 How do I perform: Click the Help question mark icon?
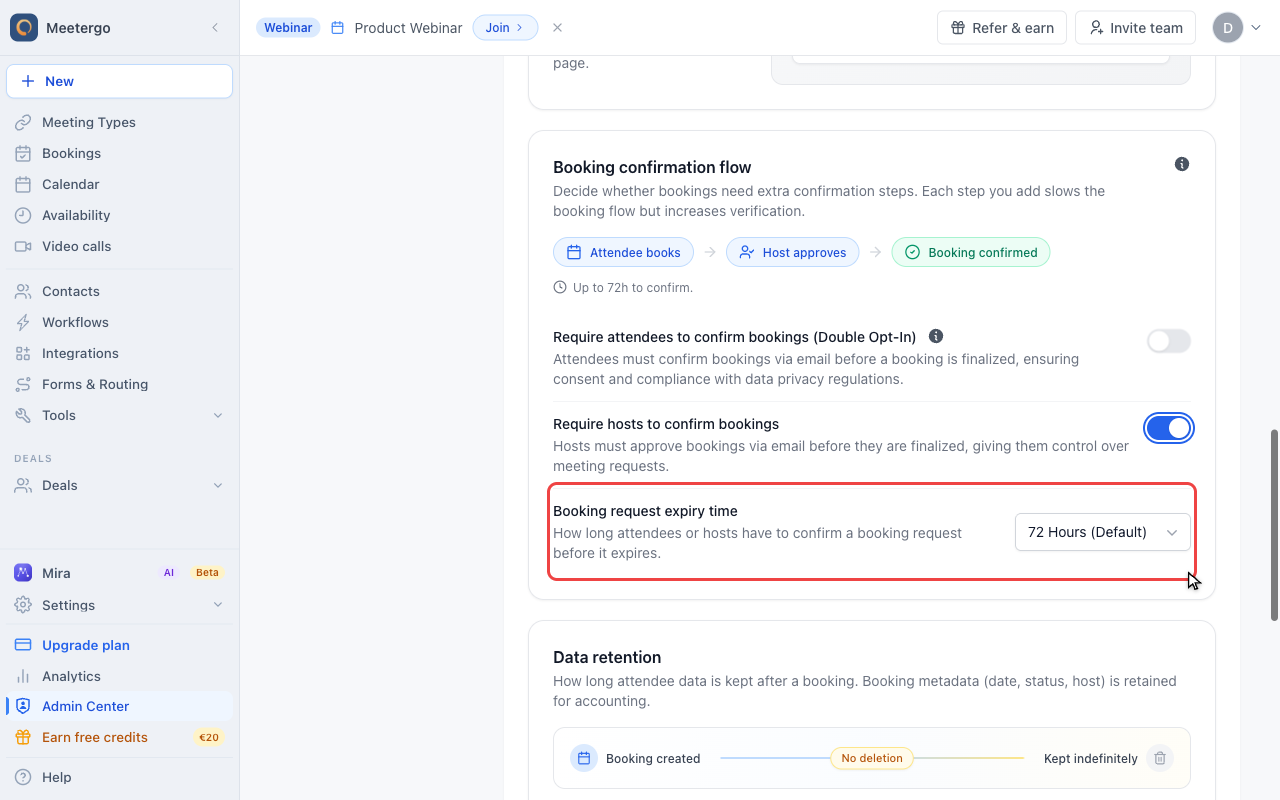(23, 777)
